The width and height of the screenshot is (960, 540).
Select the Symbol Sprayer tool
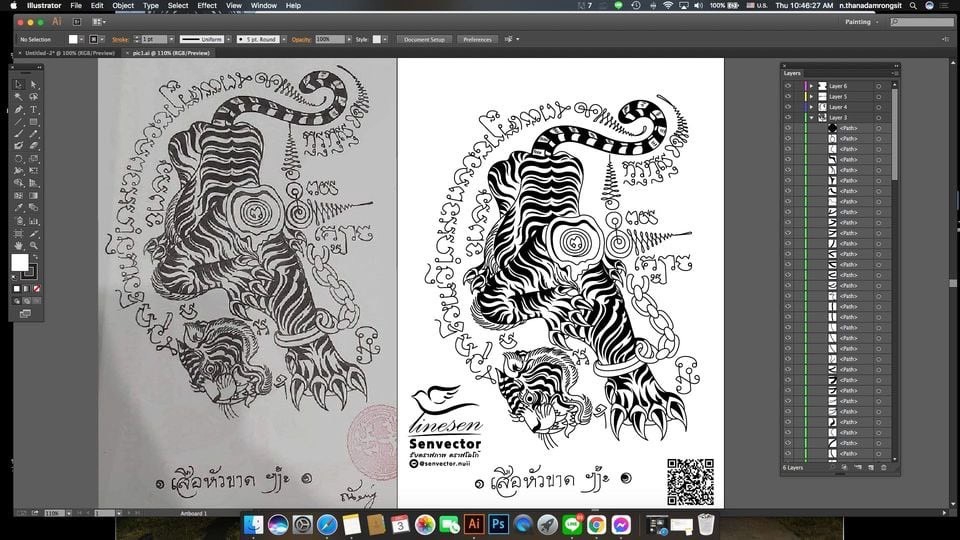click(x=19, y=221)
